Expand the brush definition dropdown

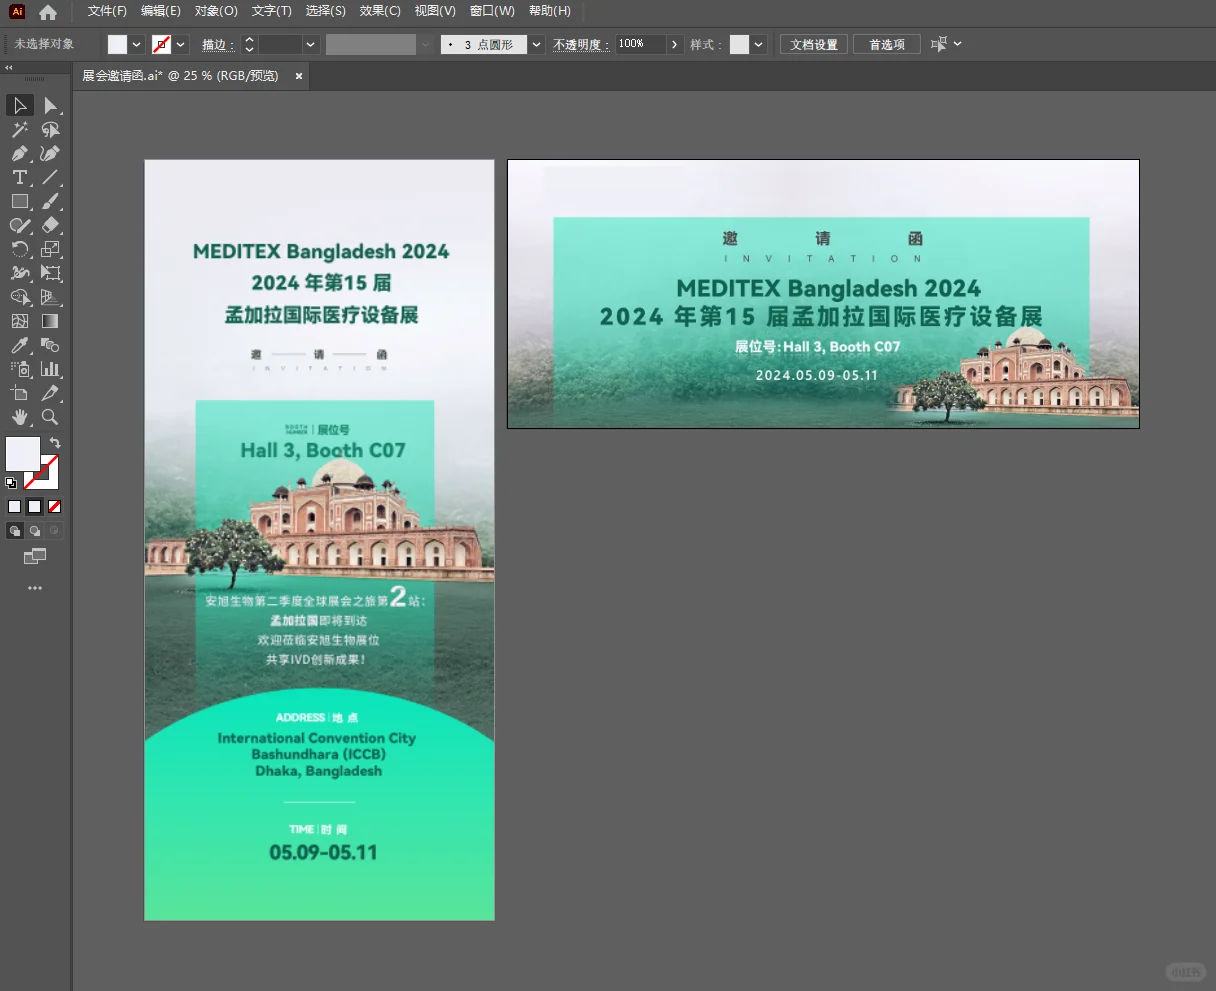tap(536, 44)
